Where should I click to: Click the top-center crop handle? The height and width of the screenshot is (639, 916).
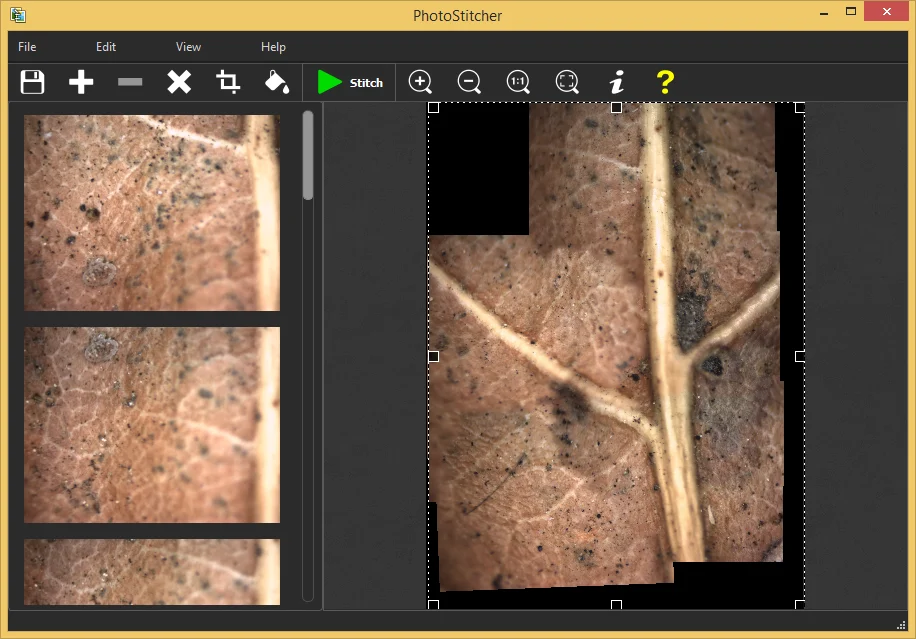click(x=616, y=107)
